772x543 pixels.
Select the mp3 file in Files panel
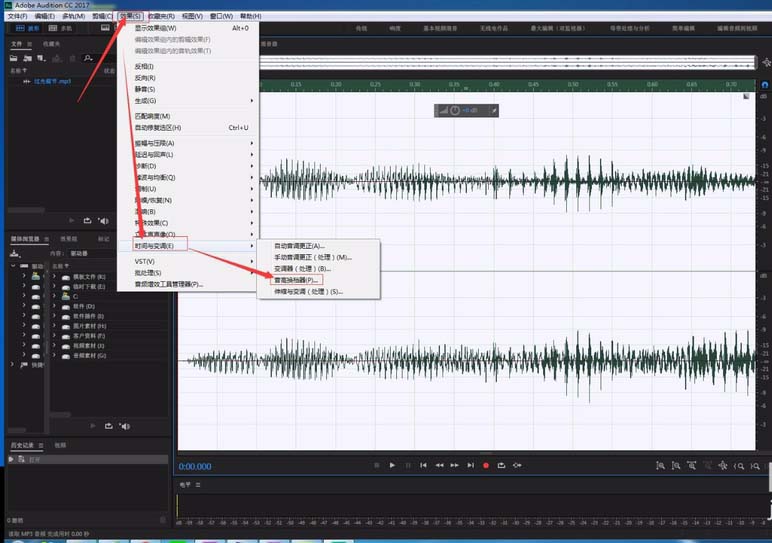[x=52, y=81]
